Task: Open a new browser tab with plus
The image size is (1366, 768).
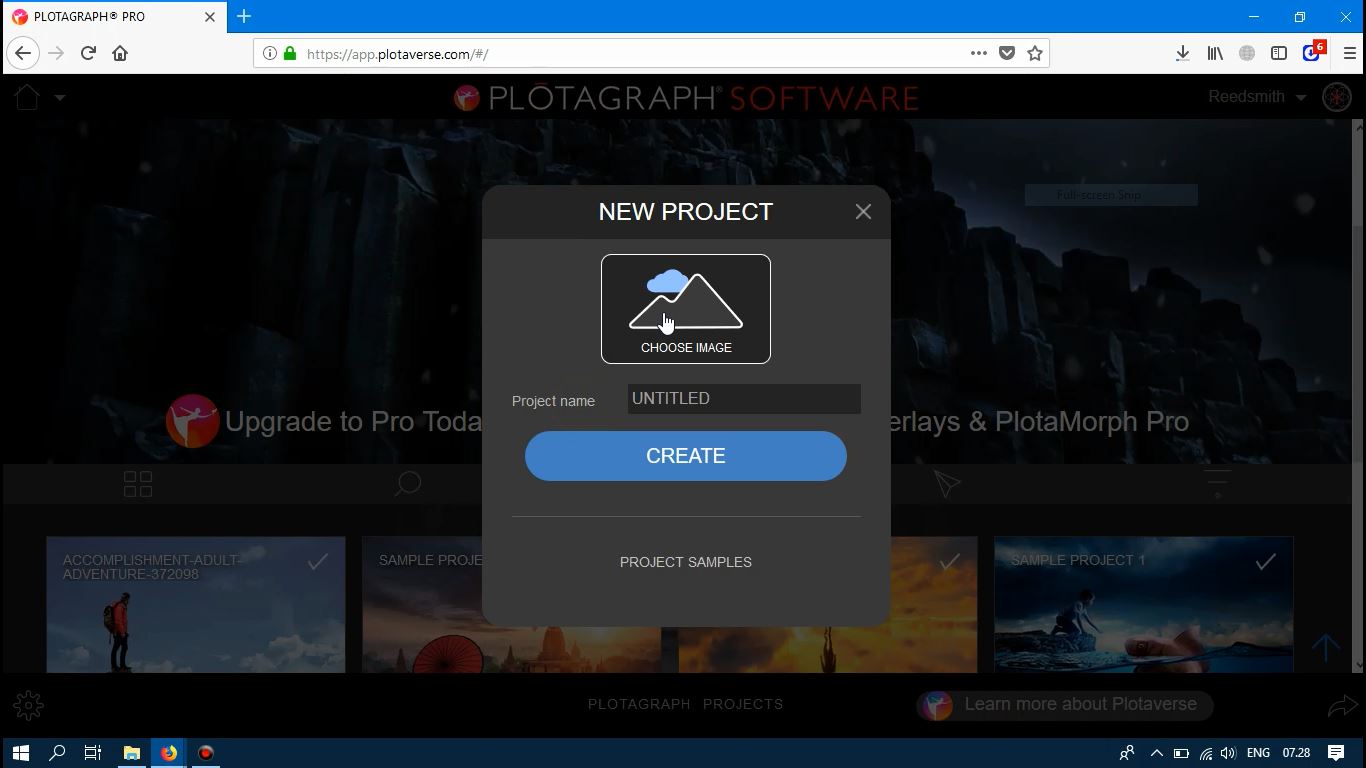Action: pos(244,17)
